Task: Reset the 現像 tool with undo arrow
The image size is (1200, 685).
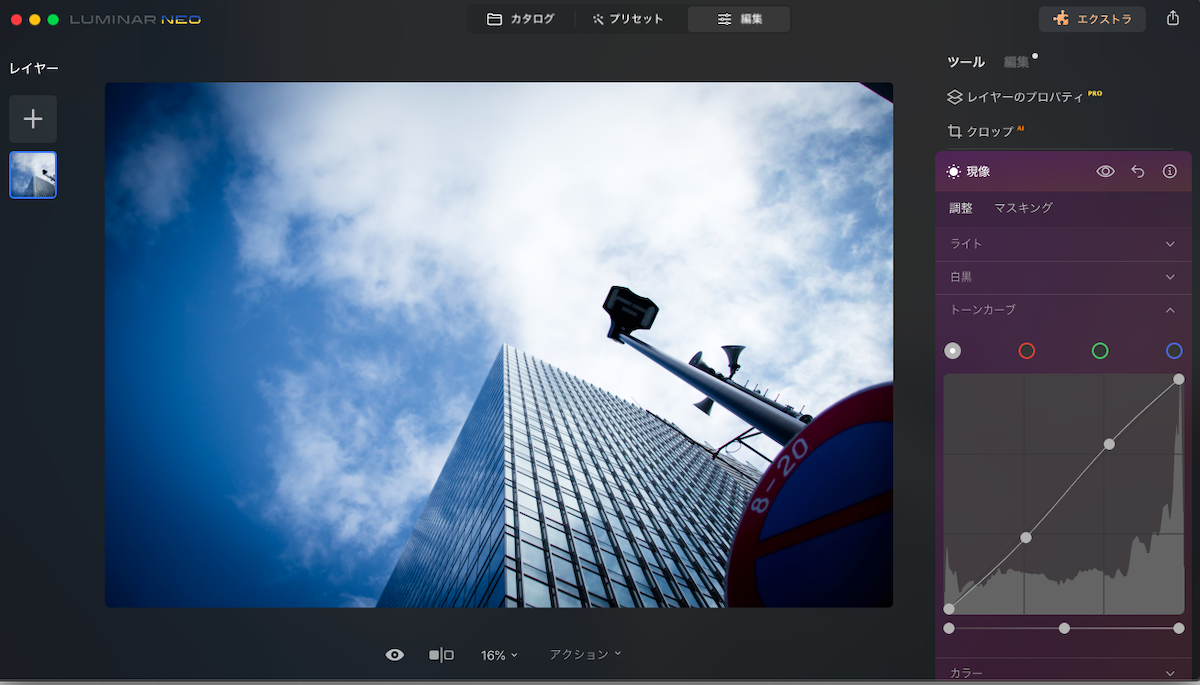Action: tap(1137, 172)
